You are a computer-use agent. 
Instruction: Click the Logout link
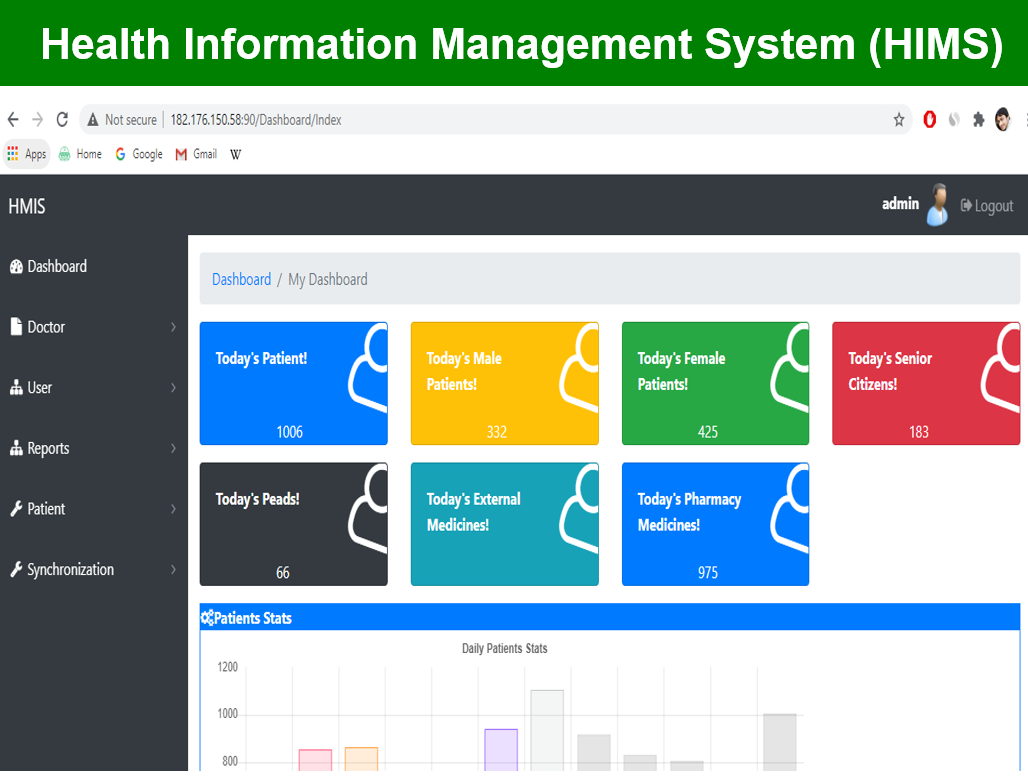(987, 206)
